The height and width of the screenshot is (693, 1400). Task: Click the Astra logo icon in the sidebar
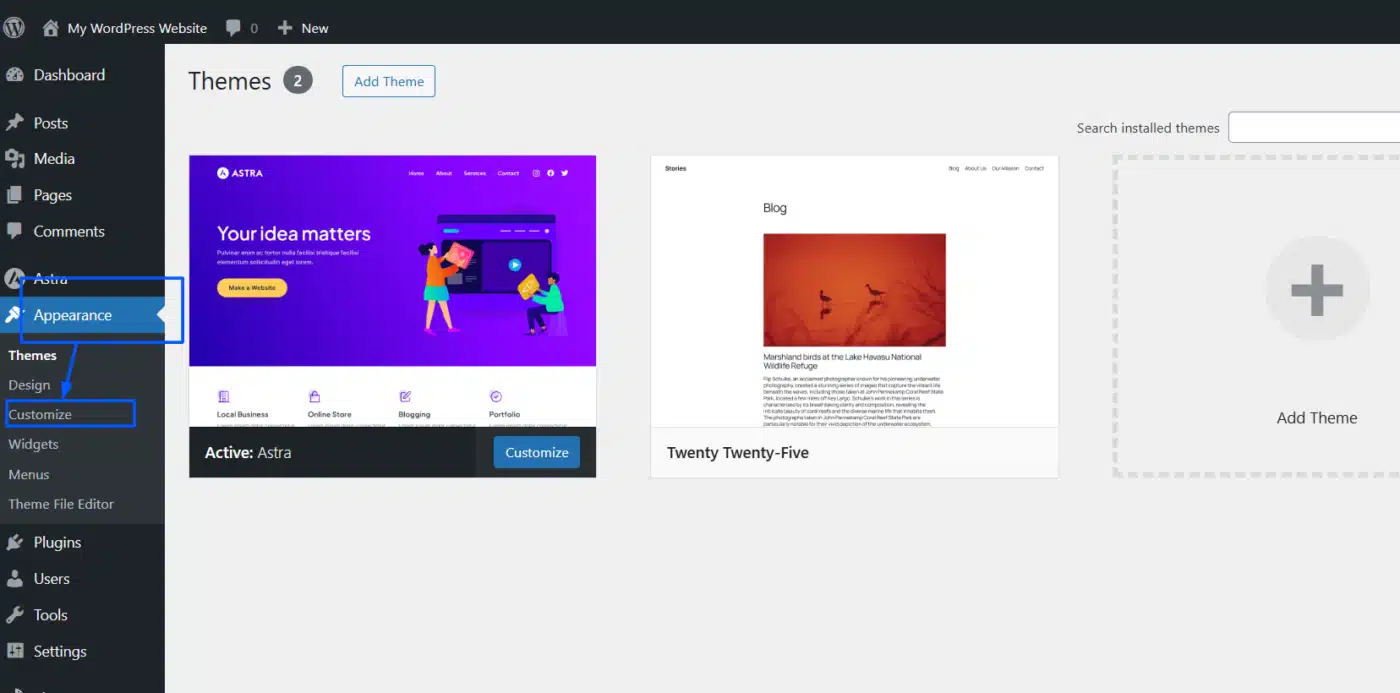[14, 279]
